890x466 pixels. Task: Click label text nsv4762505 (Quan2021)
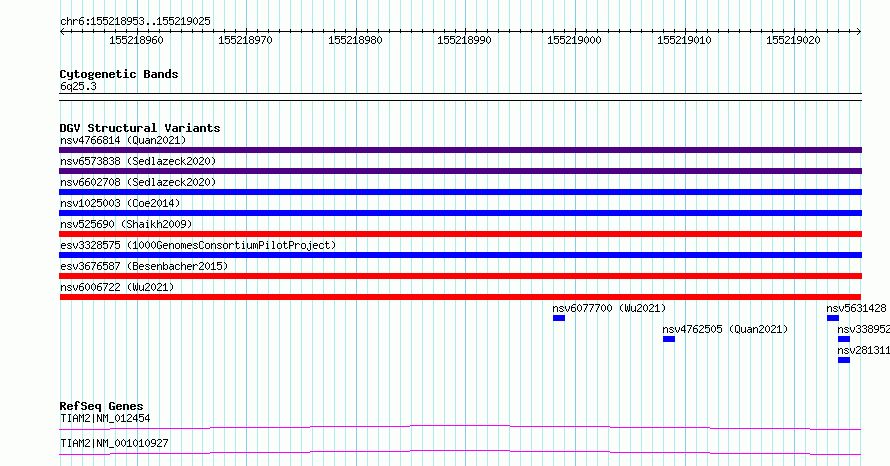click(725, 329)
